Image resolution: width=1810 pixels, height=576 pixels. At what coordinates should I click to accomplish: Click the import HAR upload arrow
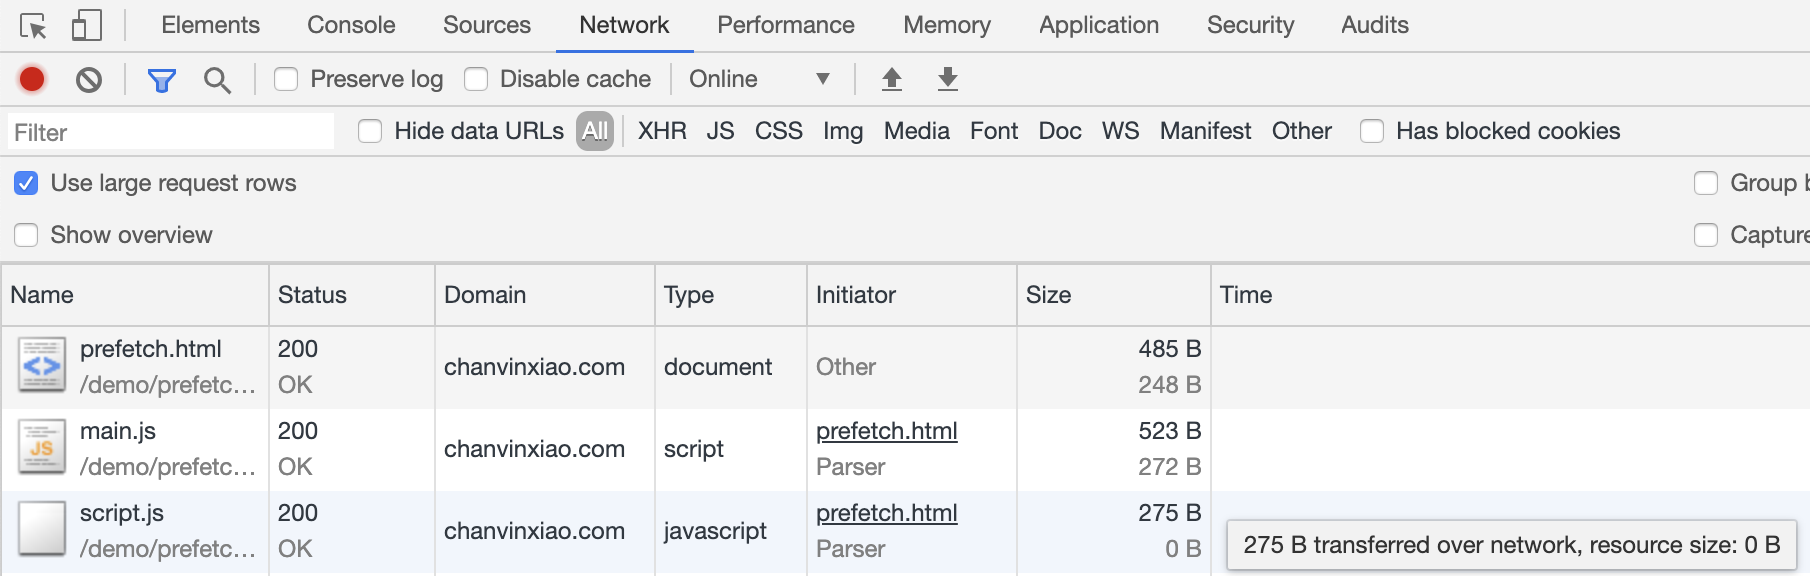coord(892,79)
